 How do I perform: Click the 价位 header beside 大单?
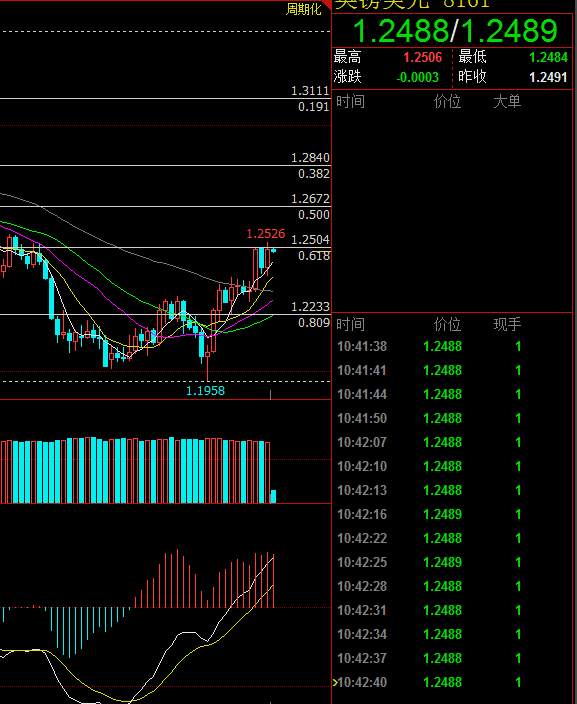(x=447, y=101)
